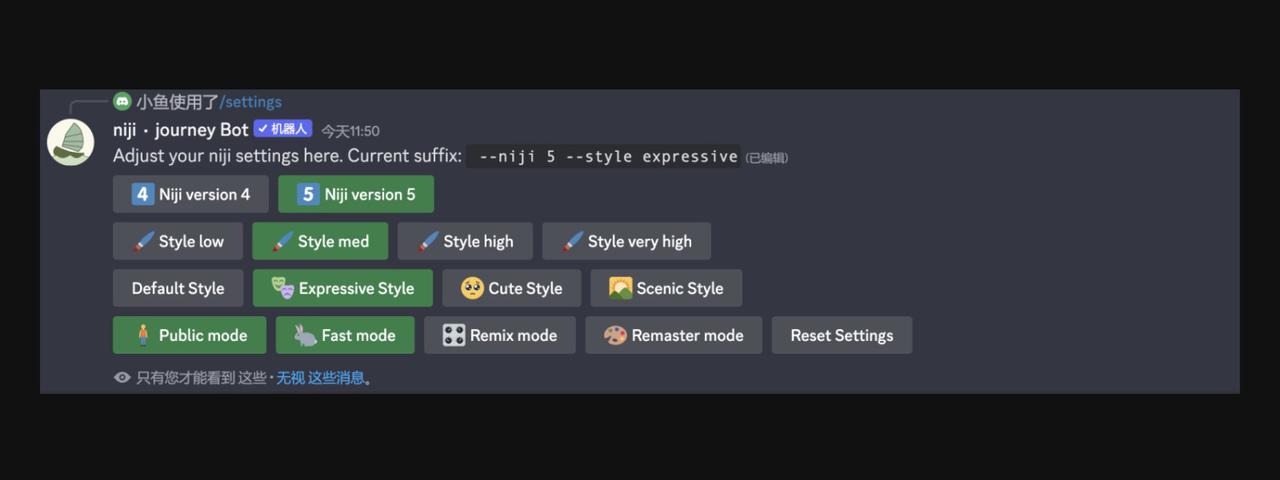The height and width of the screenshot is (480, 1280).
Task: Pick Style very high
Action: click(x=626, y=241)
